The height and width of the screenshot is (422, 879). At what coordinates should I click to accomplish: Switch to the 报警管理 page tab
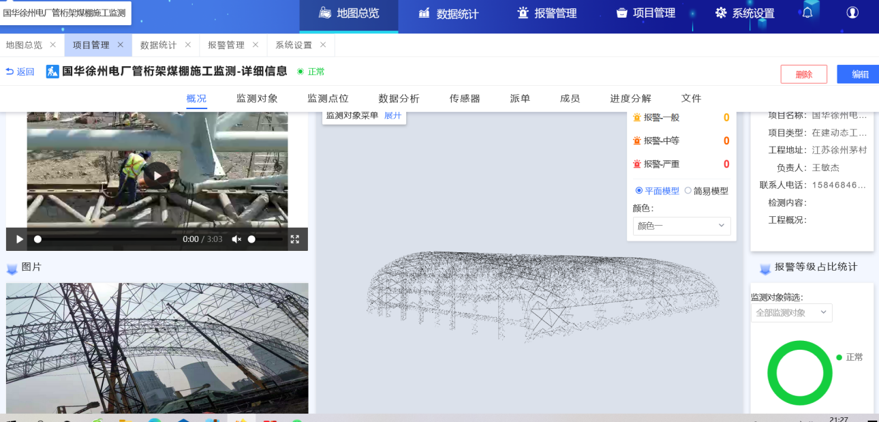tap(226, 45)
